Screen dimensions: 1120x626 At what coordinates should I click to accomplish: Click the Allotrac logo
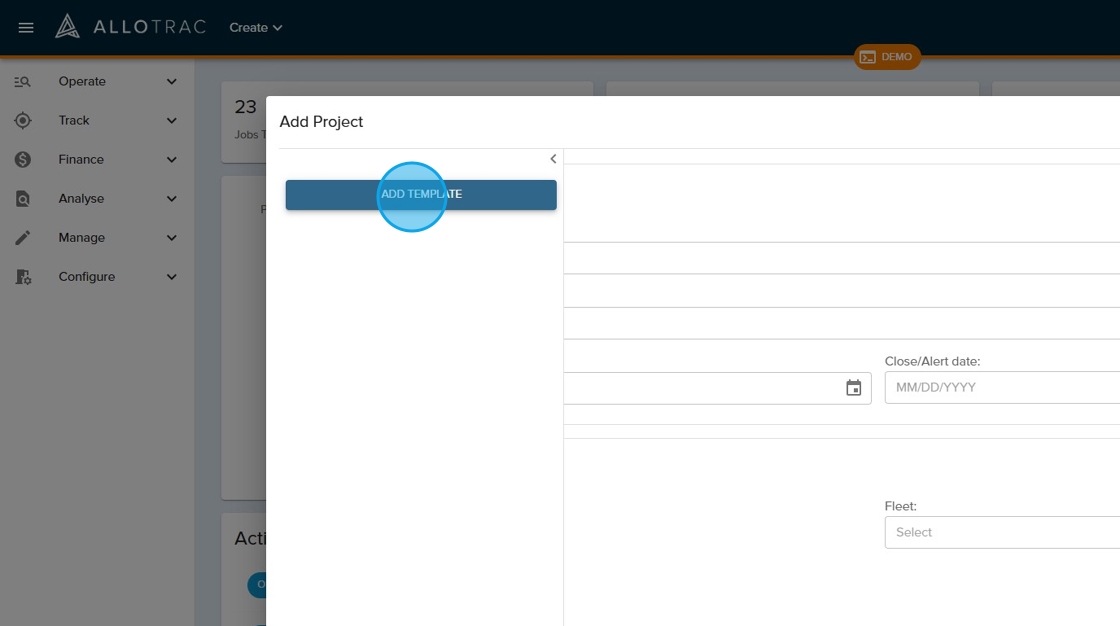coord(130,27)
